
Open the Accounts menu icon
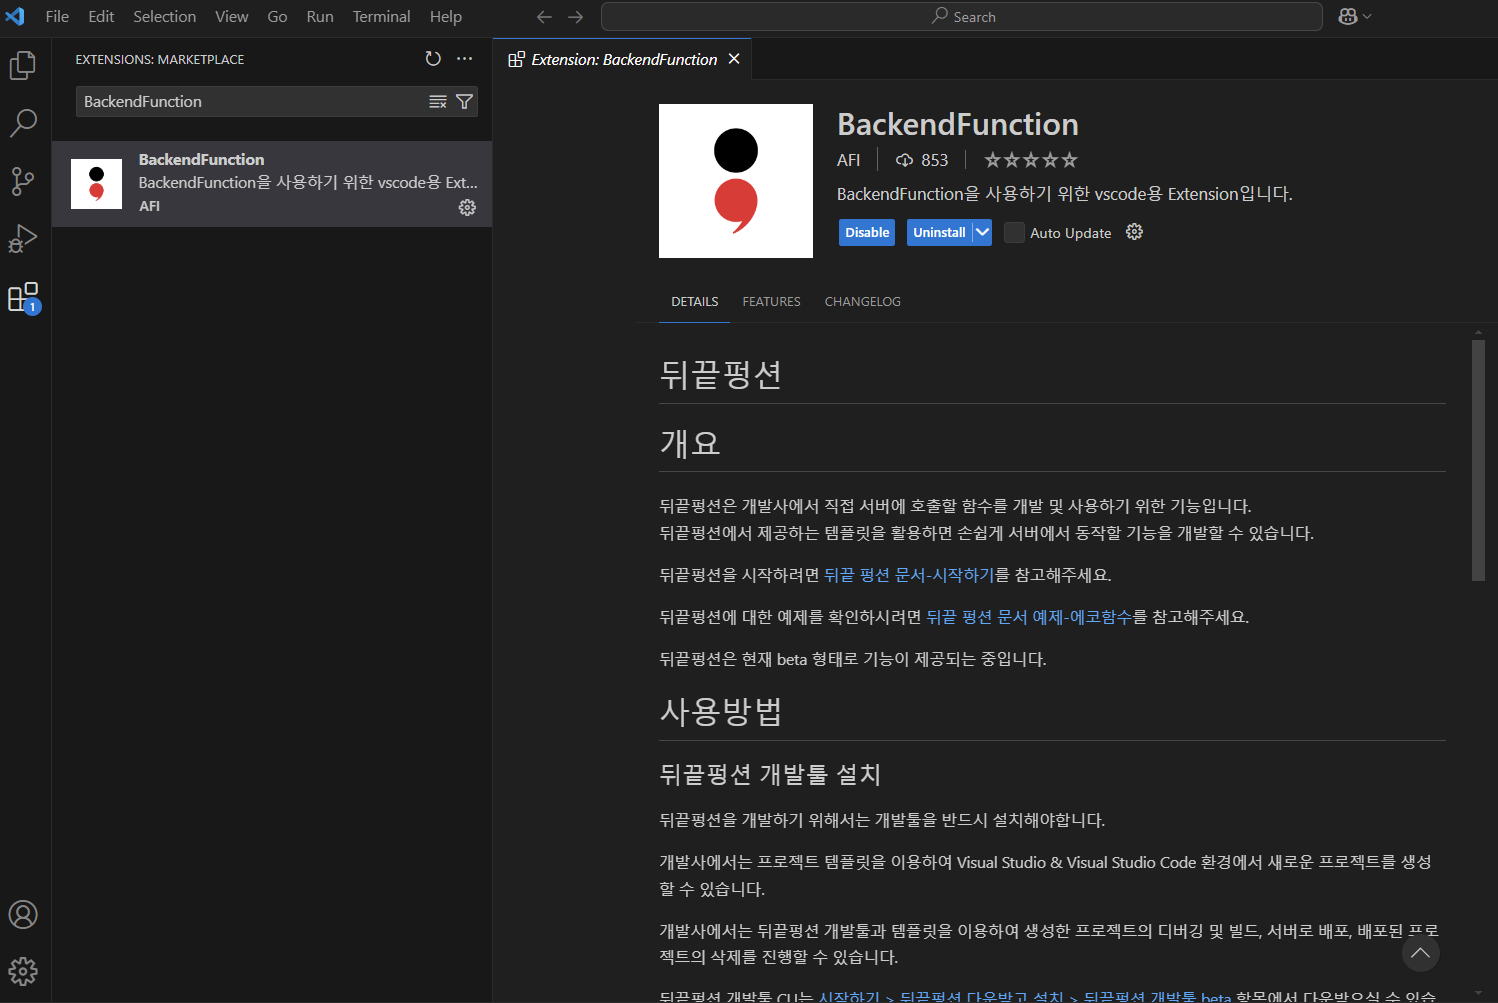[x=23, y=915]
